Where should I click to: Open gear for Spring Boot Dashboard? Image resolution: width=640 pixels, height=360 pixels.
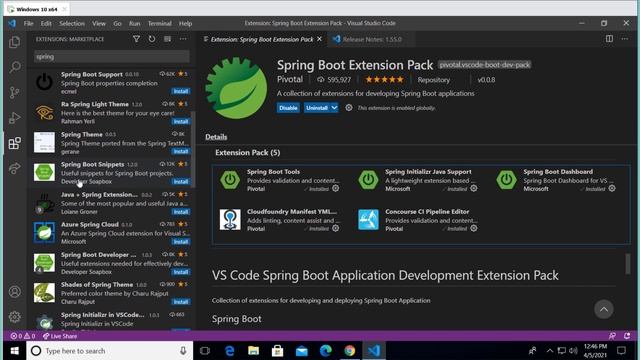(x=612, y=189)
